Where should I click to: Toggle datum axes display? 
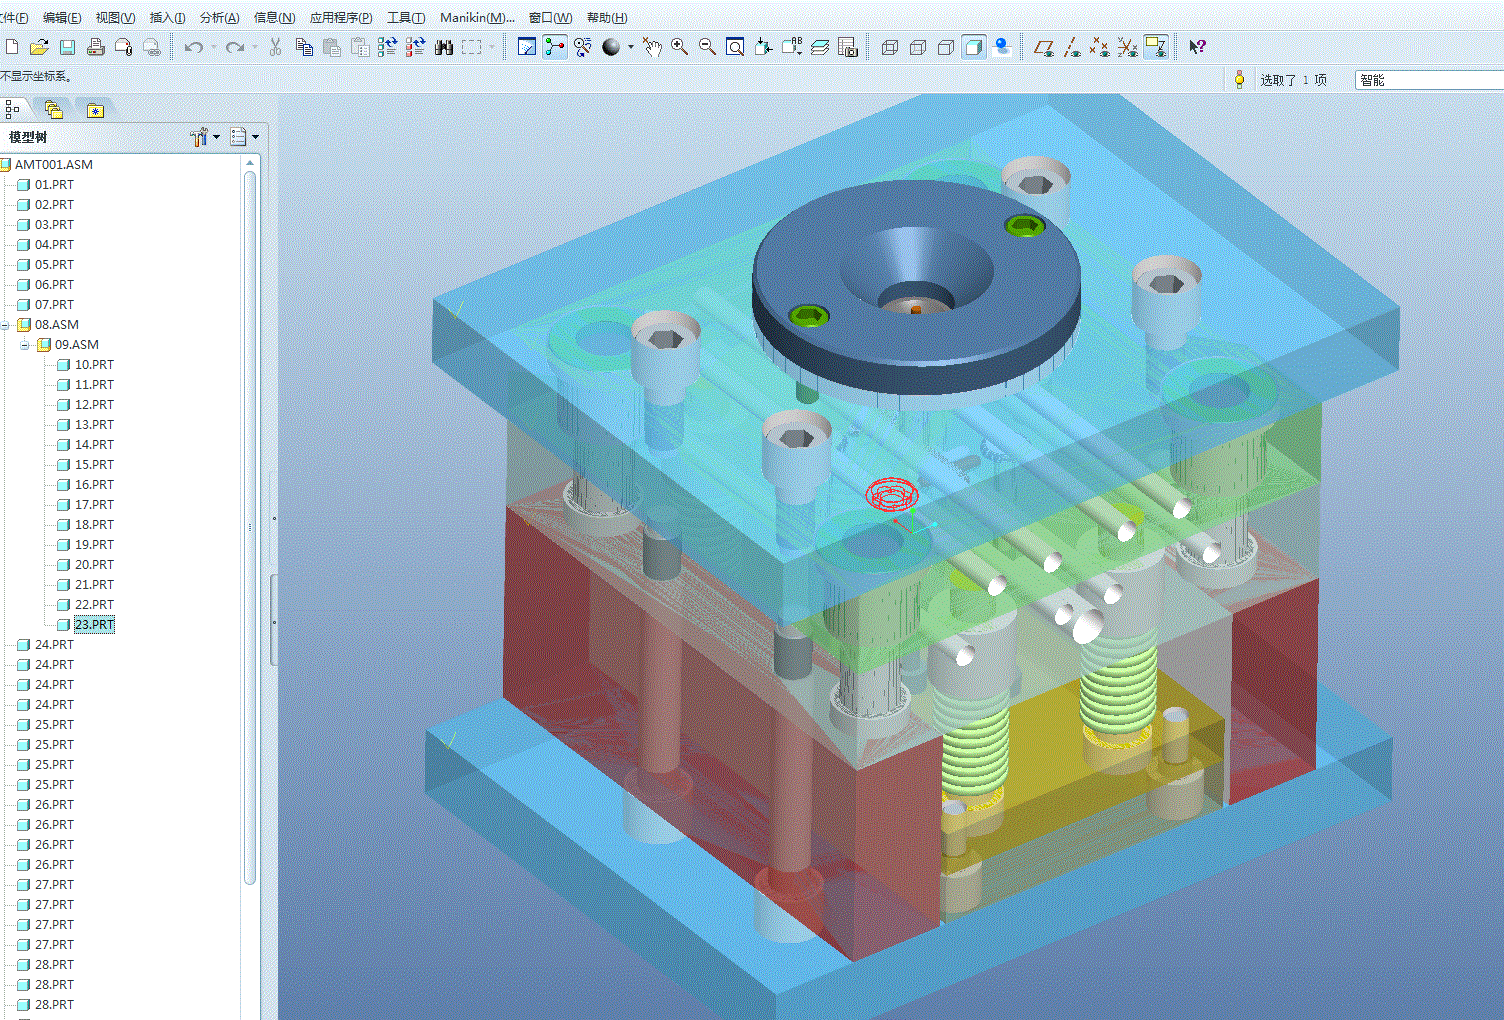(x=1071, y=47)
